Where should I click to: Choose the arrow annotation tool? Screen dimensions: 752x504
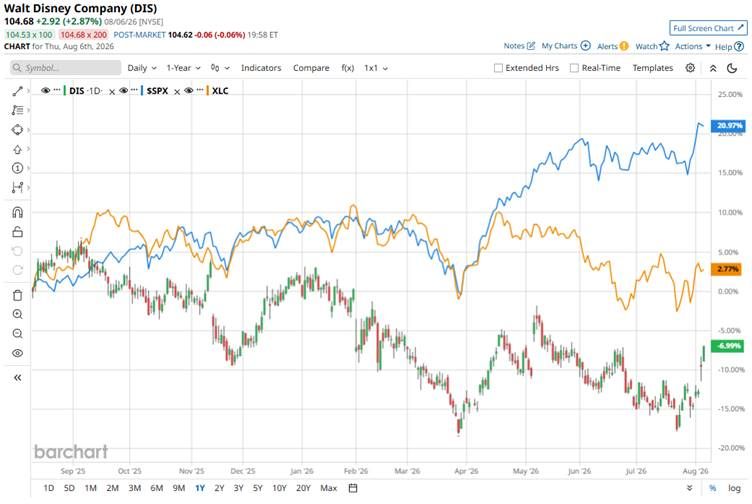click(17, 149)
